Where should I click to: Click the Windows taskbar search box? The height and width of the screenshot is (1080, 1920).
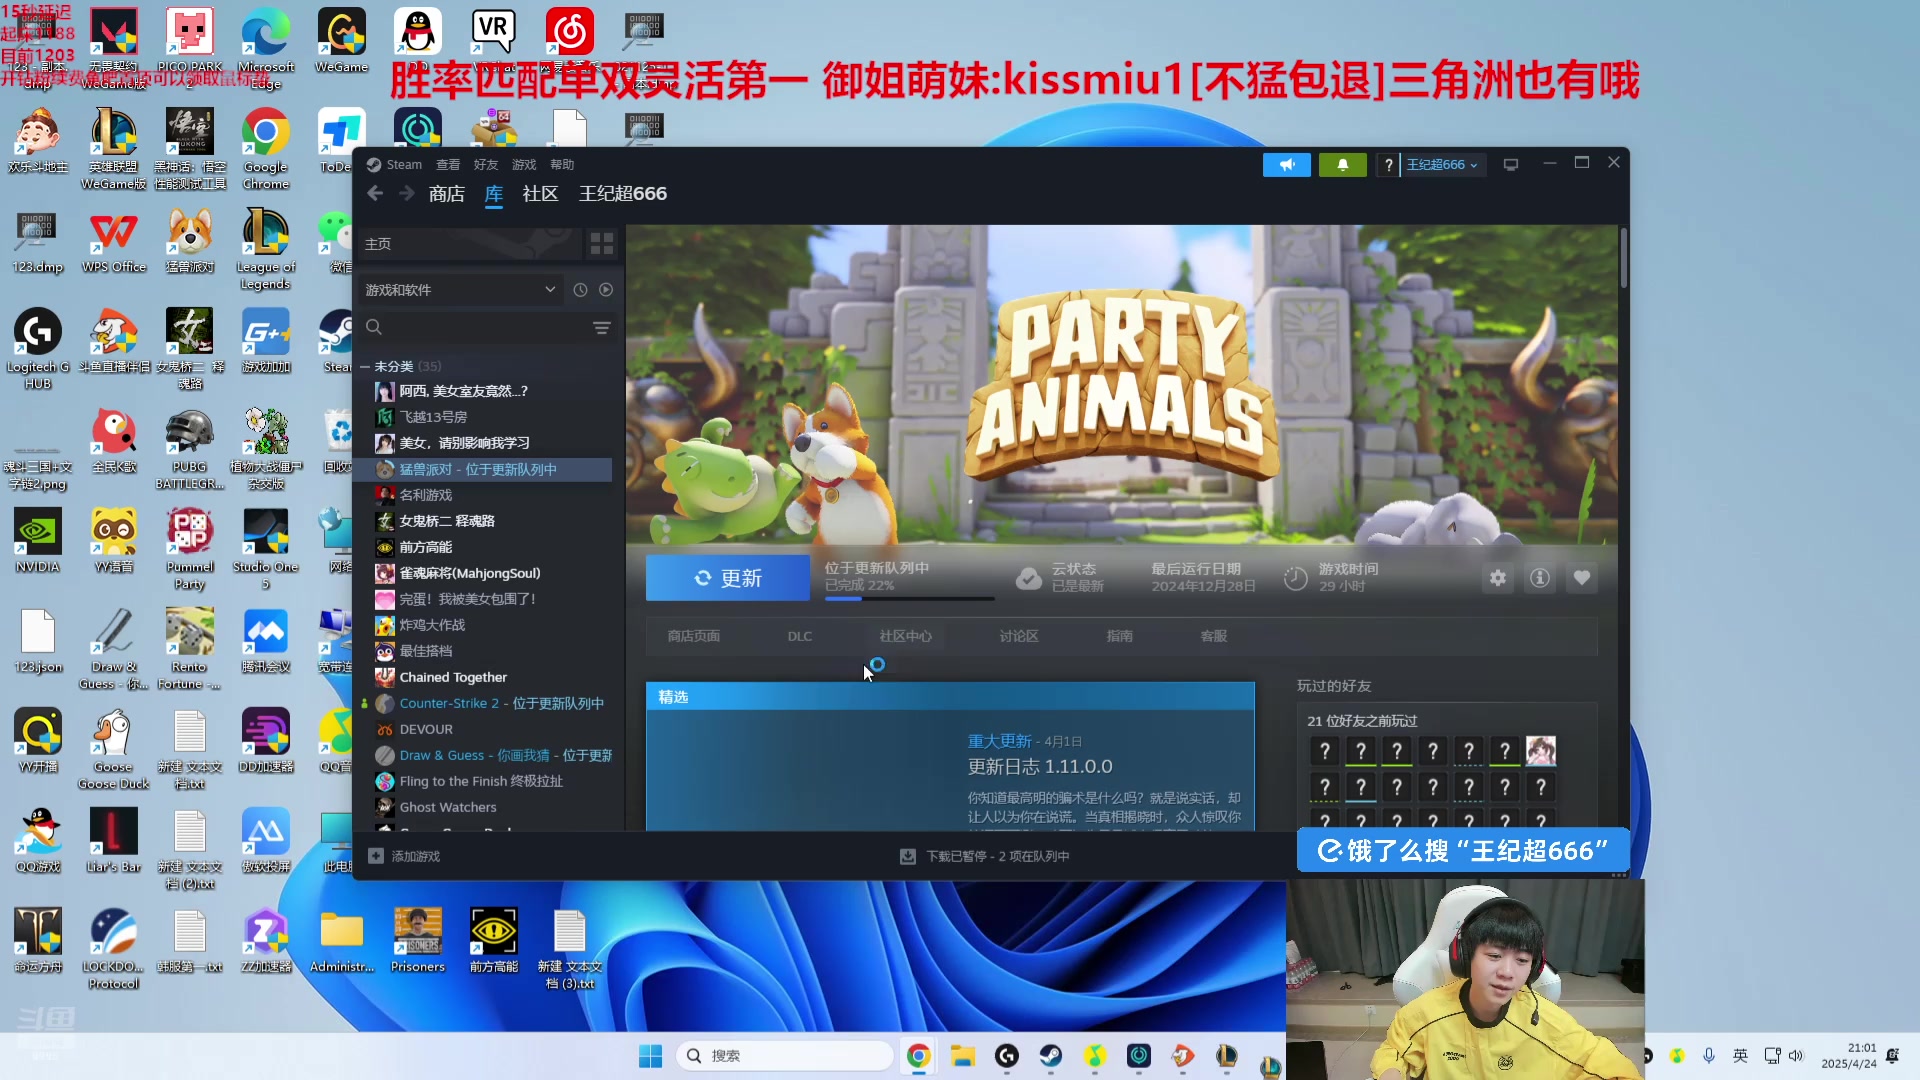785,1056
